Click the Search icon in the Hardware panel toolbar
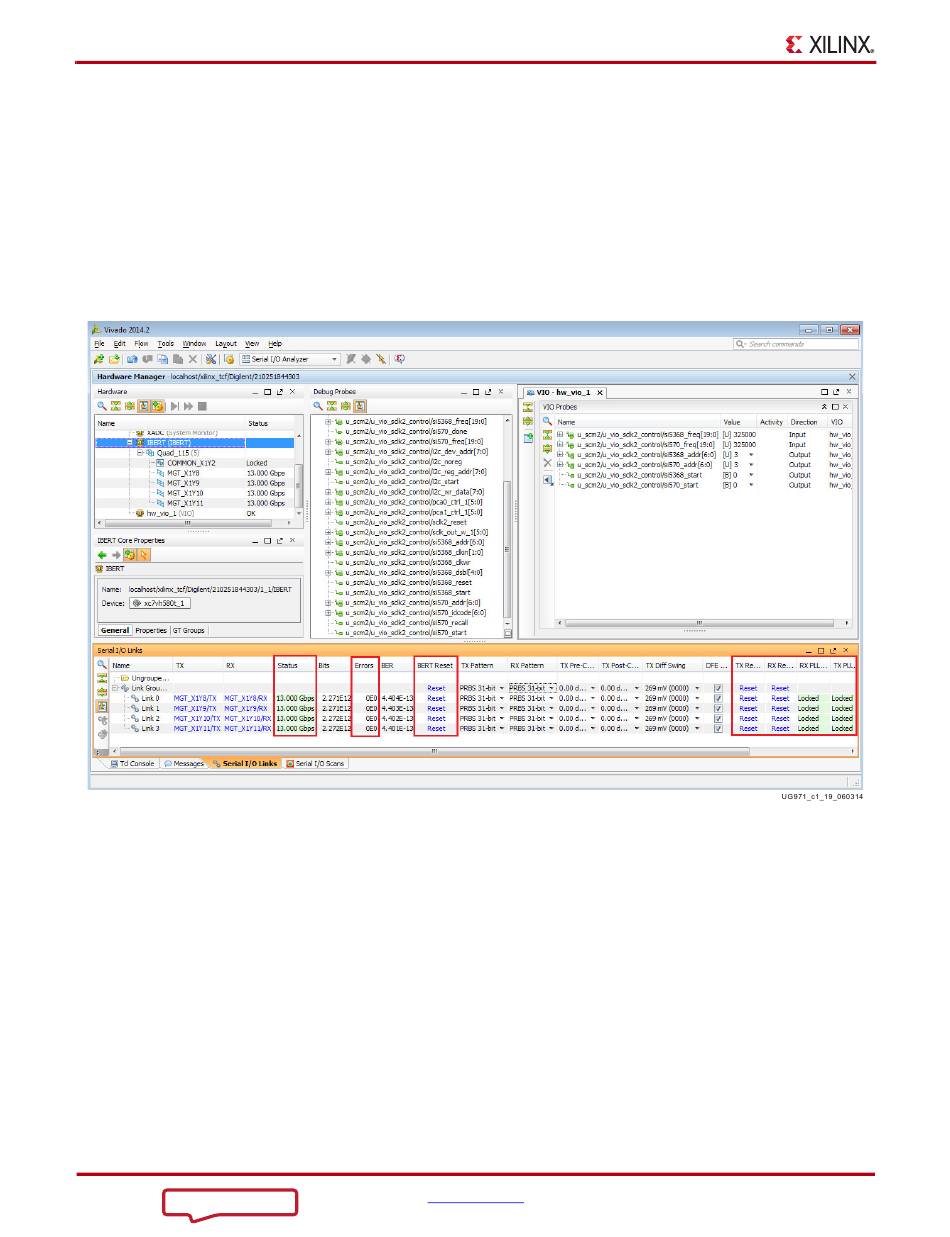950x1237 pixels. [x=101, y=406]
